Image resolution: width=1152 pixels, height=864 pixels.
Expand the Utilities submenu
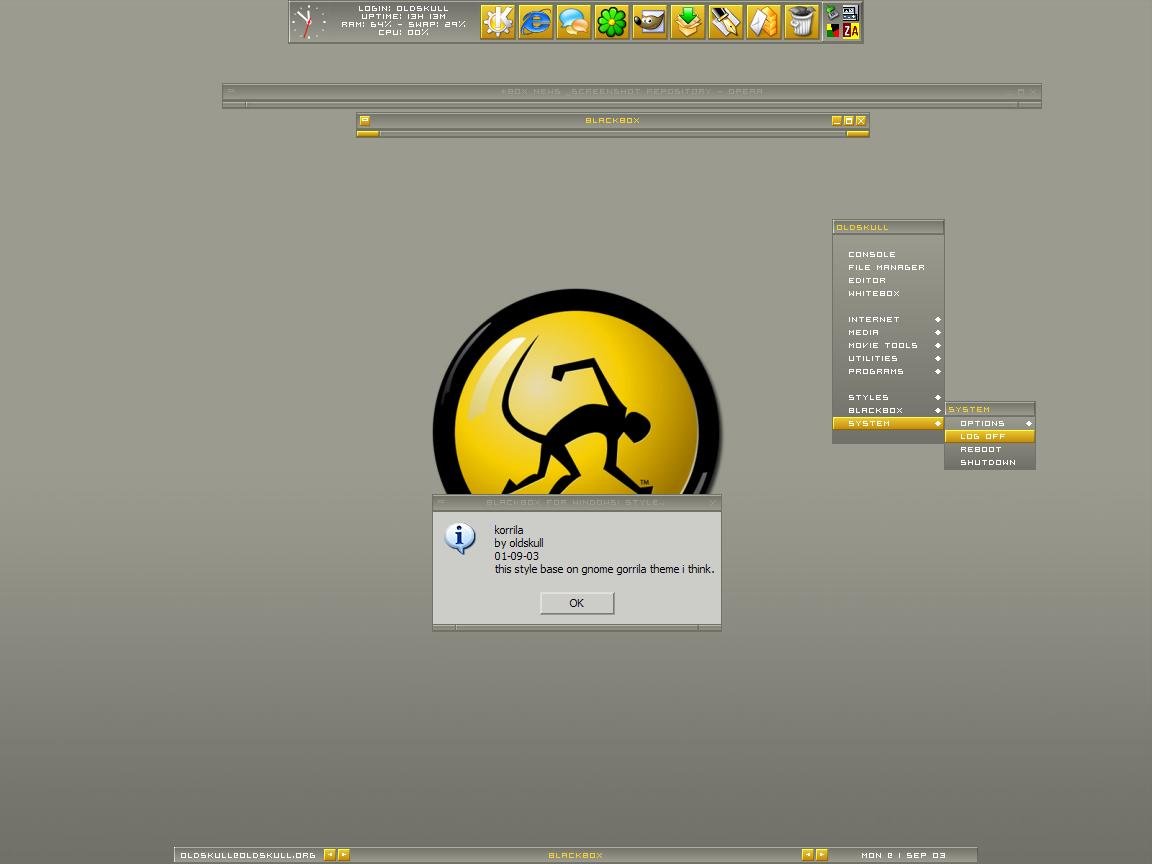[x=888, y=359]
